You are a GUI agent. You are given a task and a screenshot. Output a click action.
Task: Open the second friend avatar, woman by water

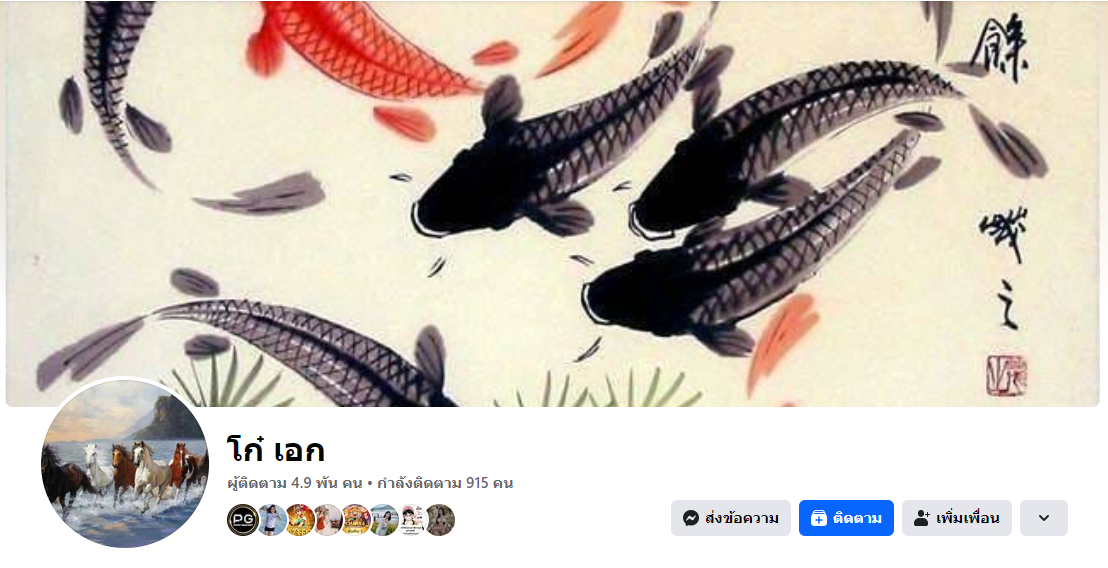[272, 520]
